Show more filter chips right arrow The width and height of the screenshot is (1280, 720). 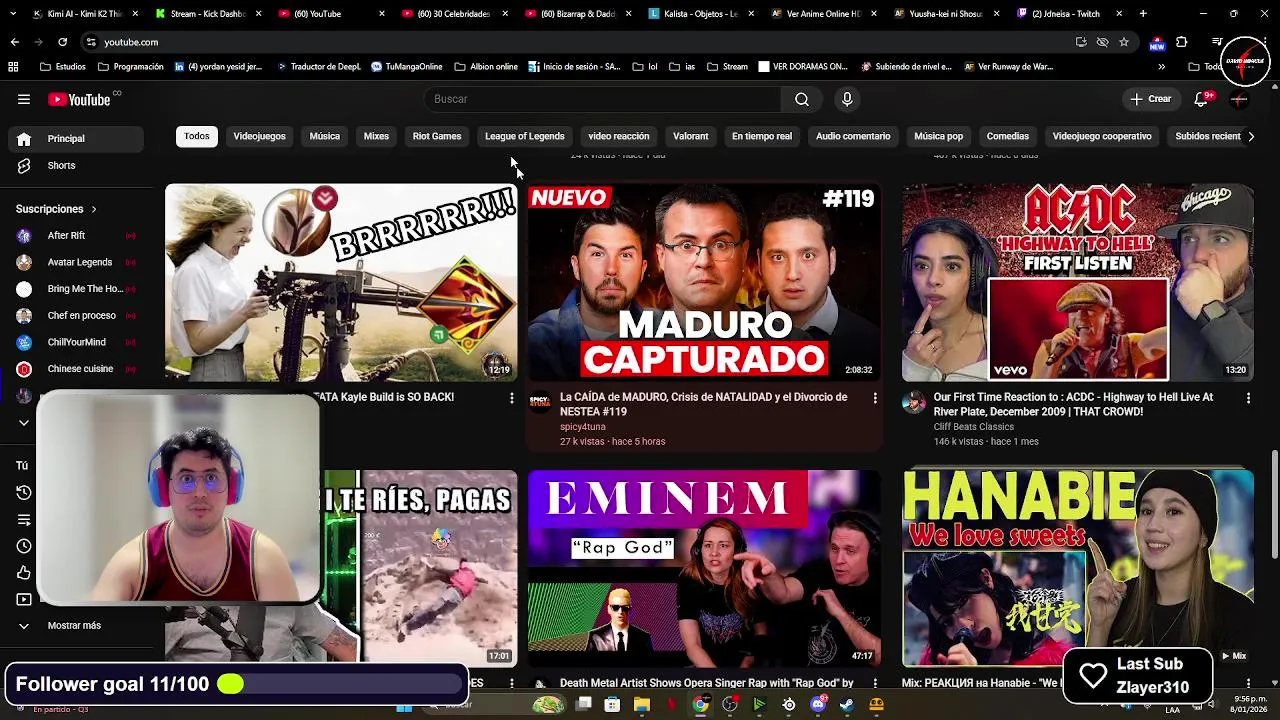(1251, 136)
